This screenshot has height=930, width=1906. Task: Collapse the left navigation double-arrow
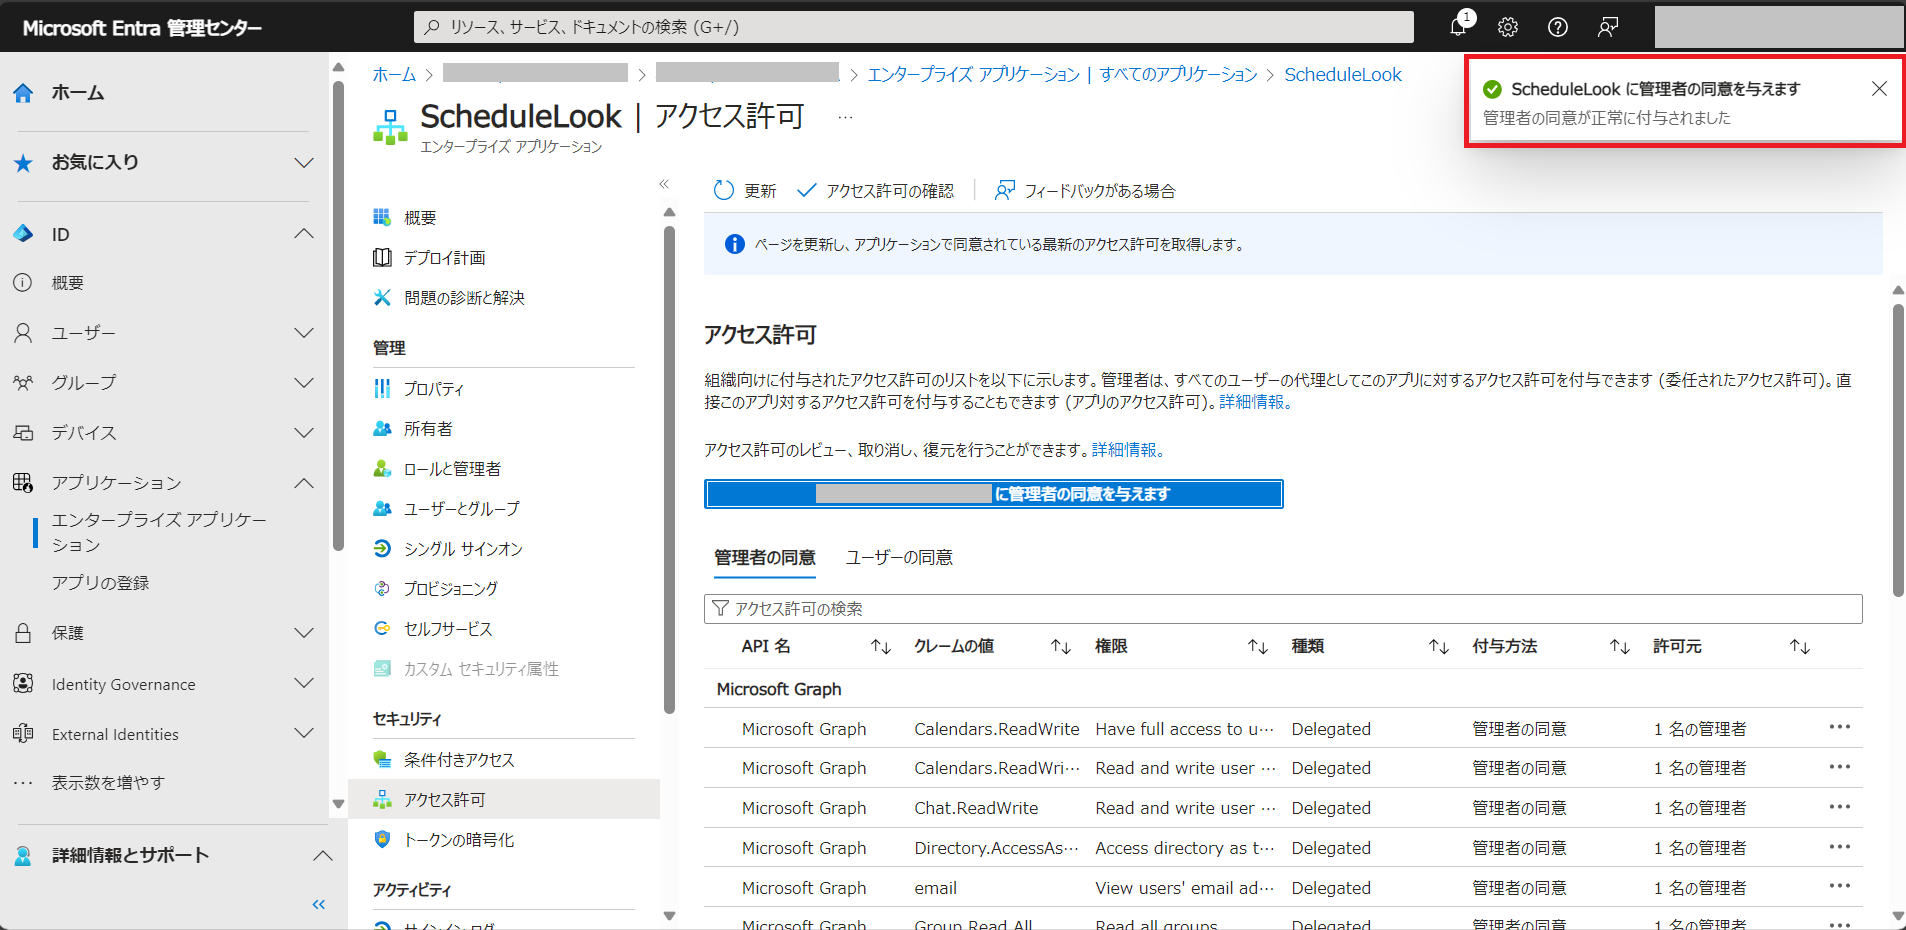pyautogui.click(x=319, y=905)
